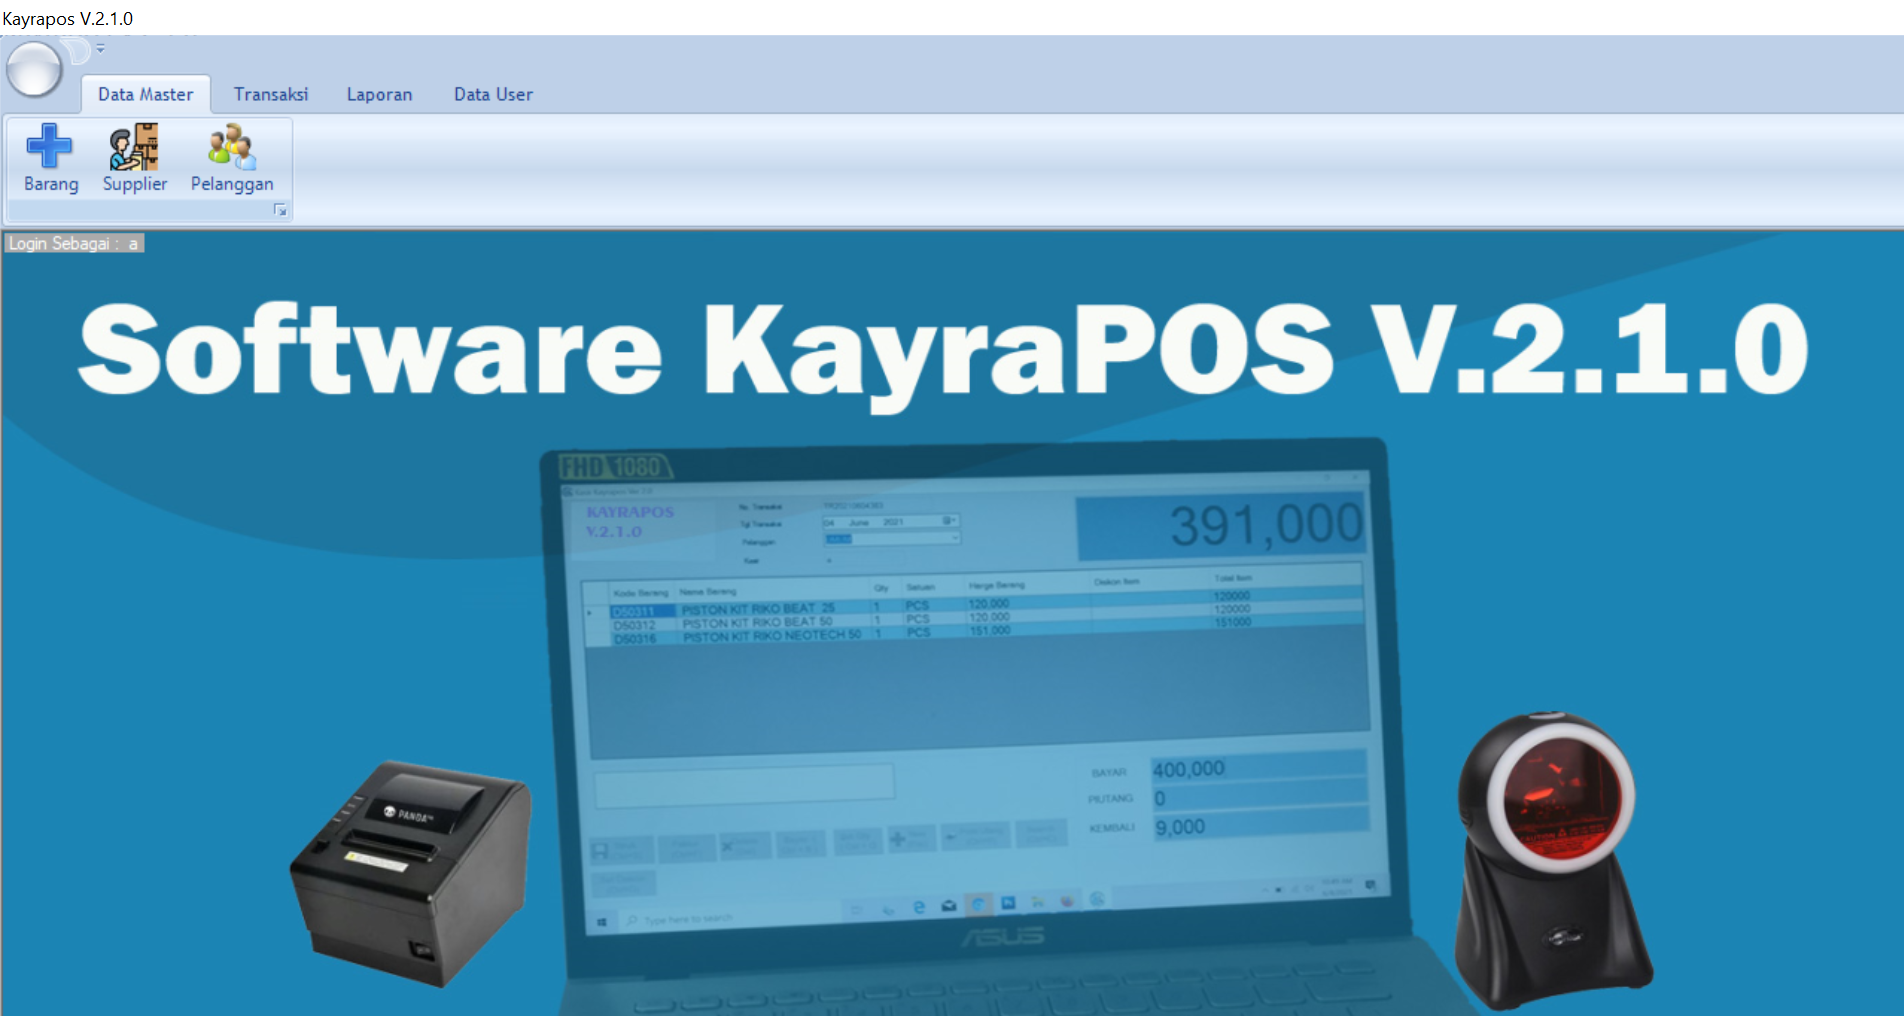The height and width of the screenshot is (1016, 1904).
Task: Click the Software KayraPOS V.2.1.0 banner heading
Action: click(x=943, y=350)
